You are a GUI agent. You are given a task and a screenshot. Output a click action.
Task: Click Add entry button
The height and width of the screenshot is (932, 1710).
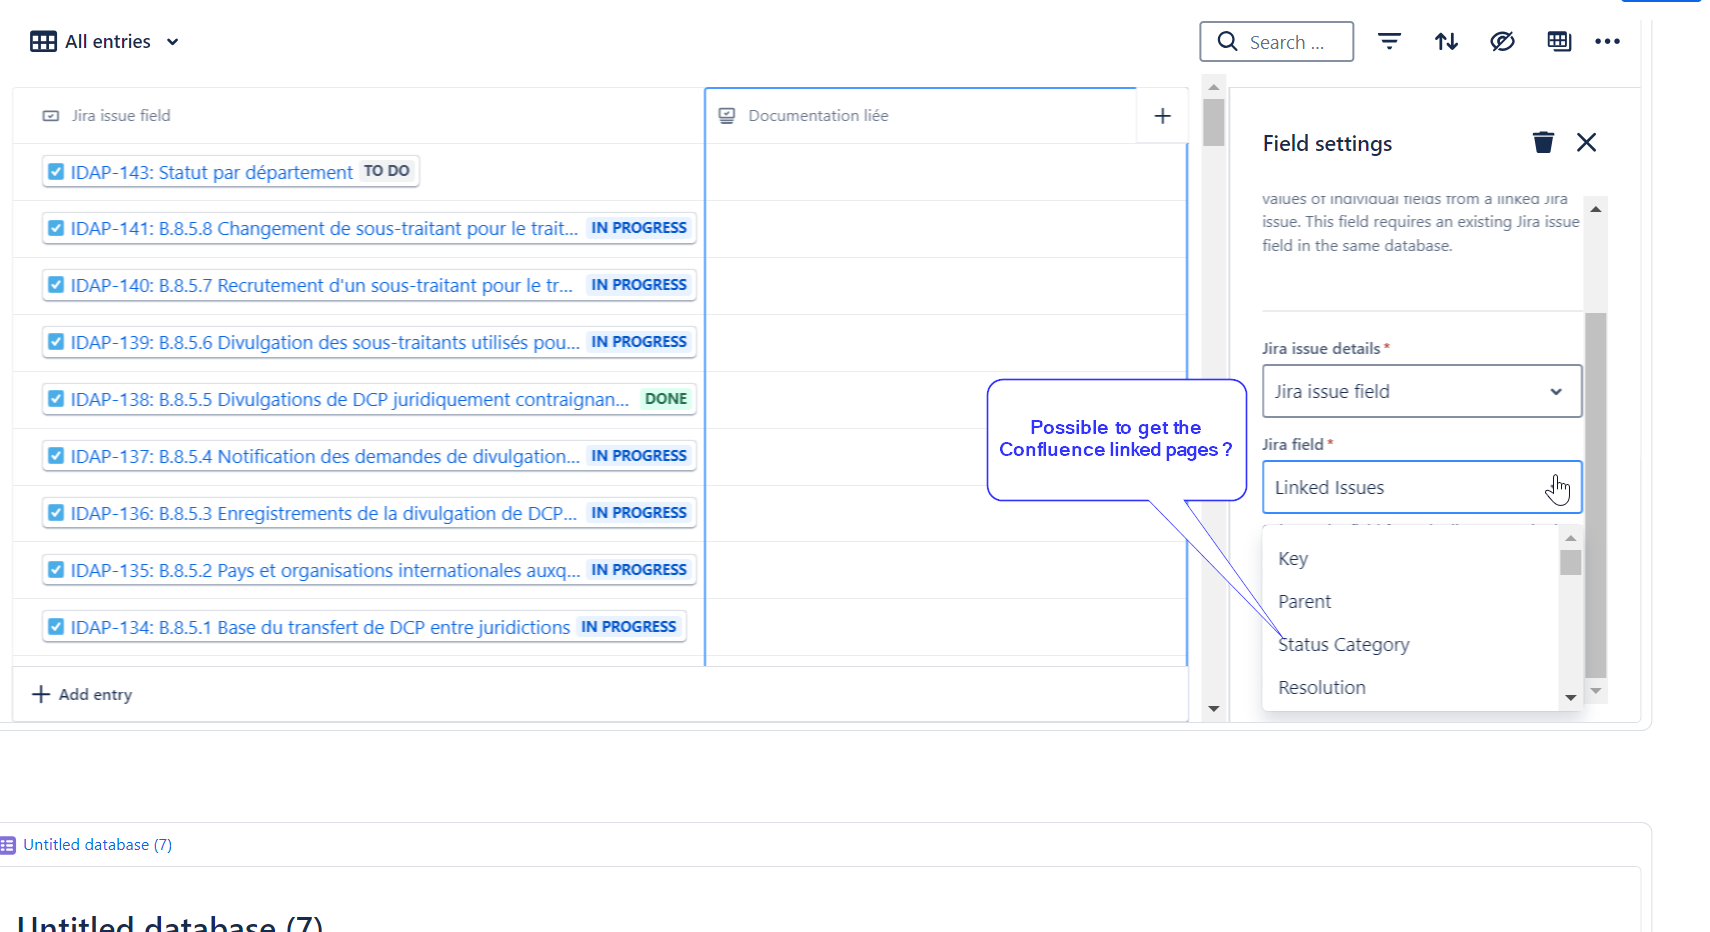[82, 694]
